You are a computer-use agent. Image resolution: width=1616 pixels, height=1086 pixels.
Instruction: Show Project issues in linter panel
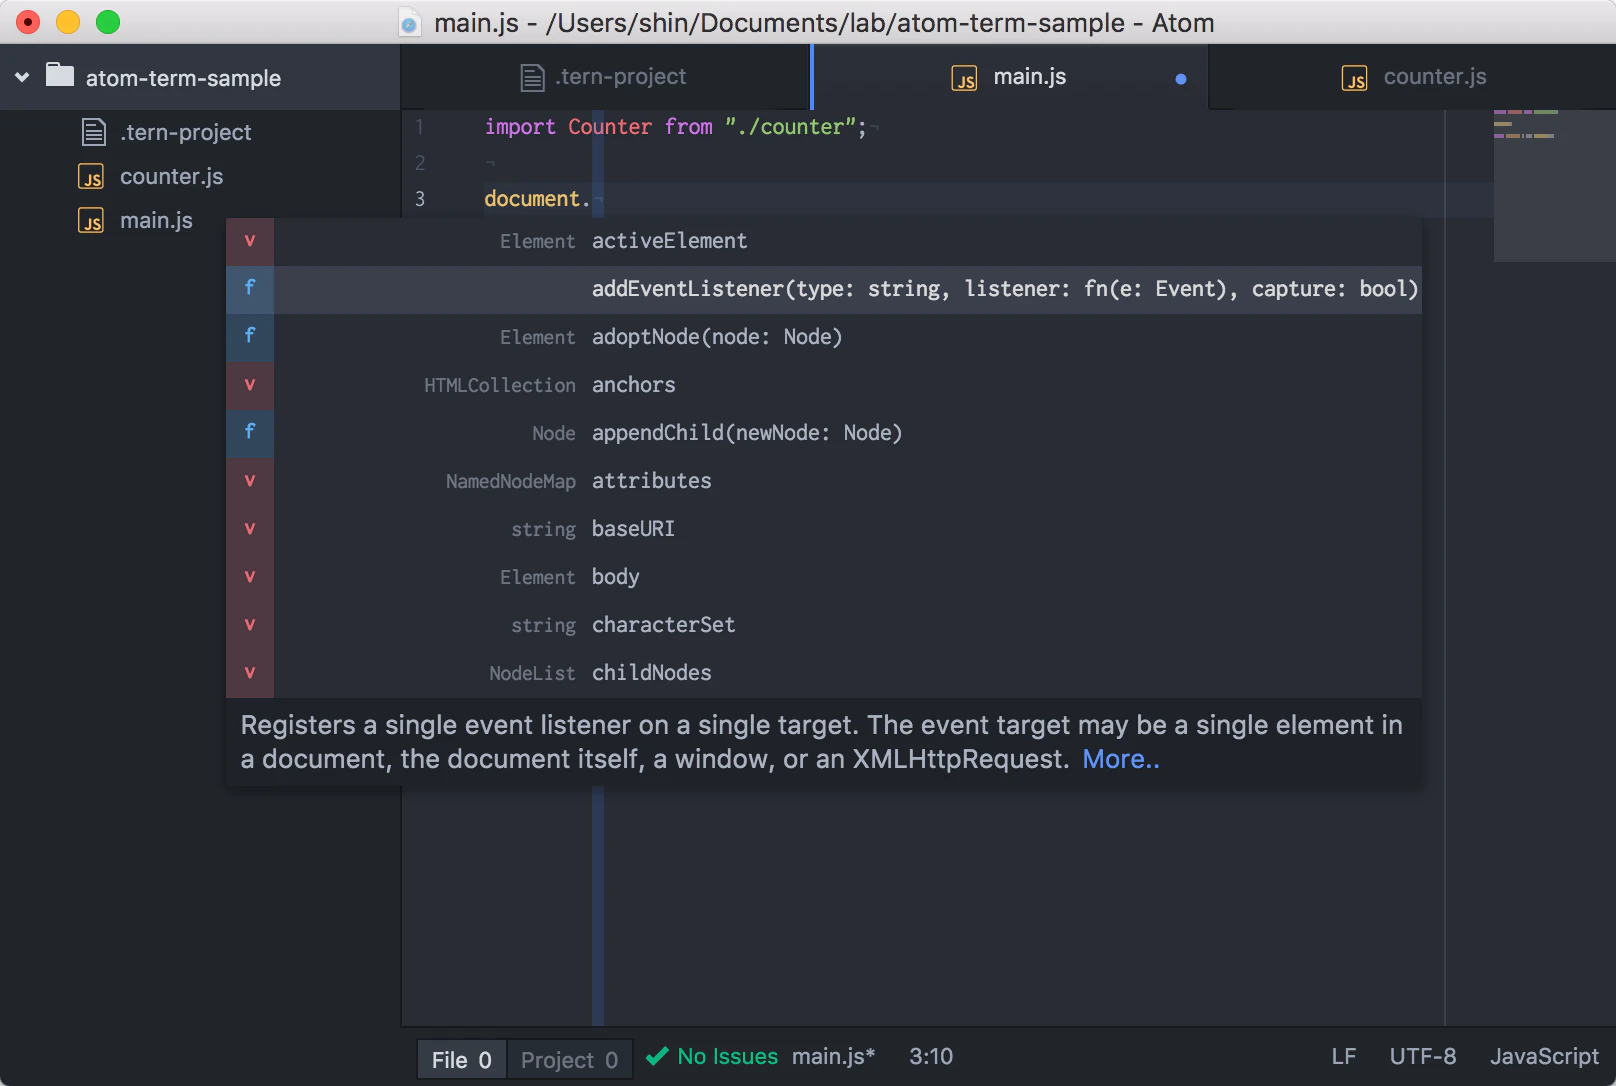pyautogui.click(x=570, y=1060)
